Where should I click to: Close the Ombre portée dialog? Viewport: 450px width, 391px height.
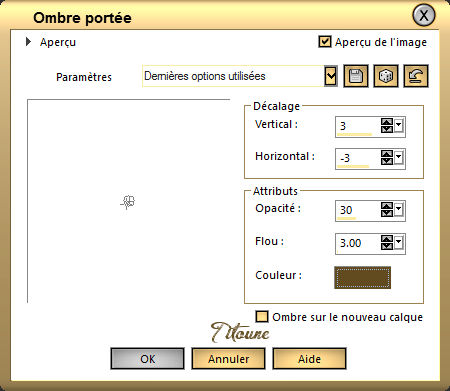click(424, 15)
